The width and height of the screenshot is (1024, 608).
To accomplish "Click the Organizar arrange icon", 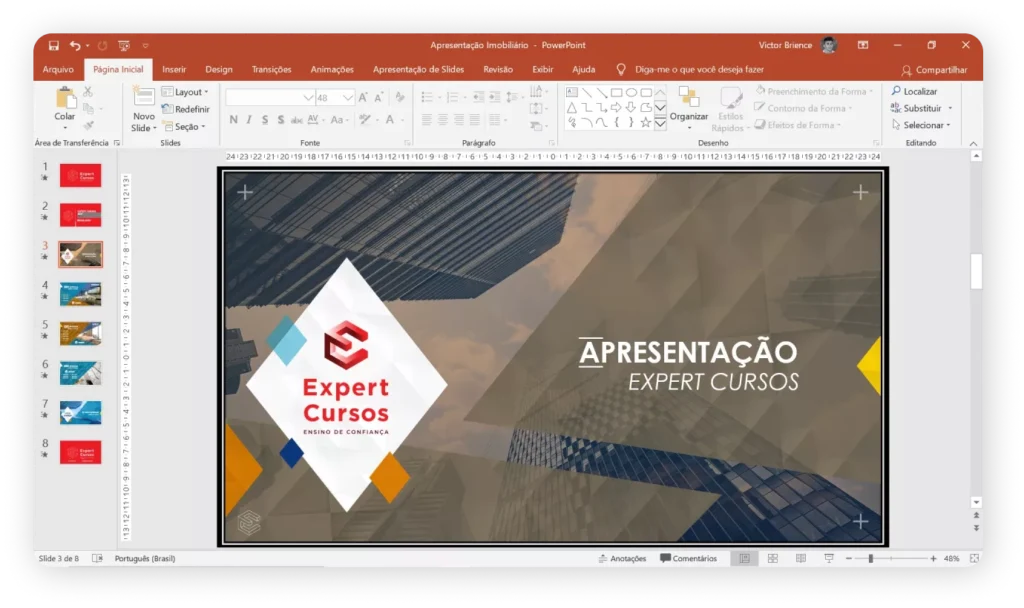I will tap(688, 98).
